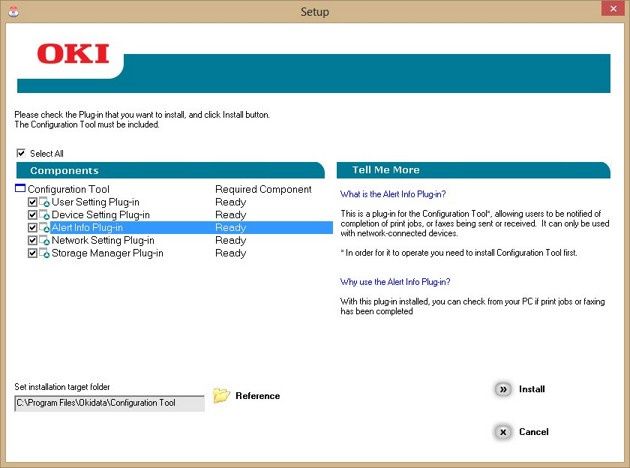Screen dimensions: 630x468
Task: Click the Alert Info Plug-in icon
Action: coord(44,228)
